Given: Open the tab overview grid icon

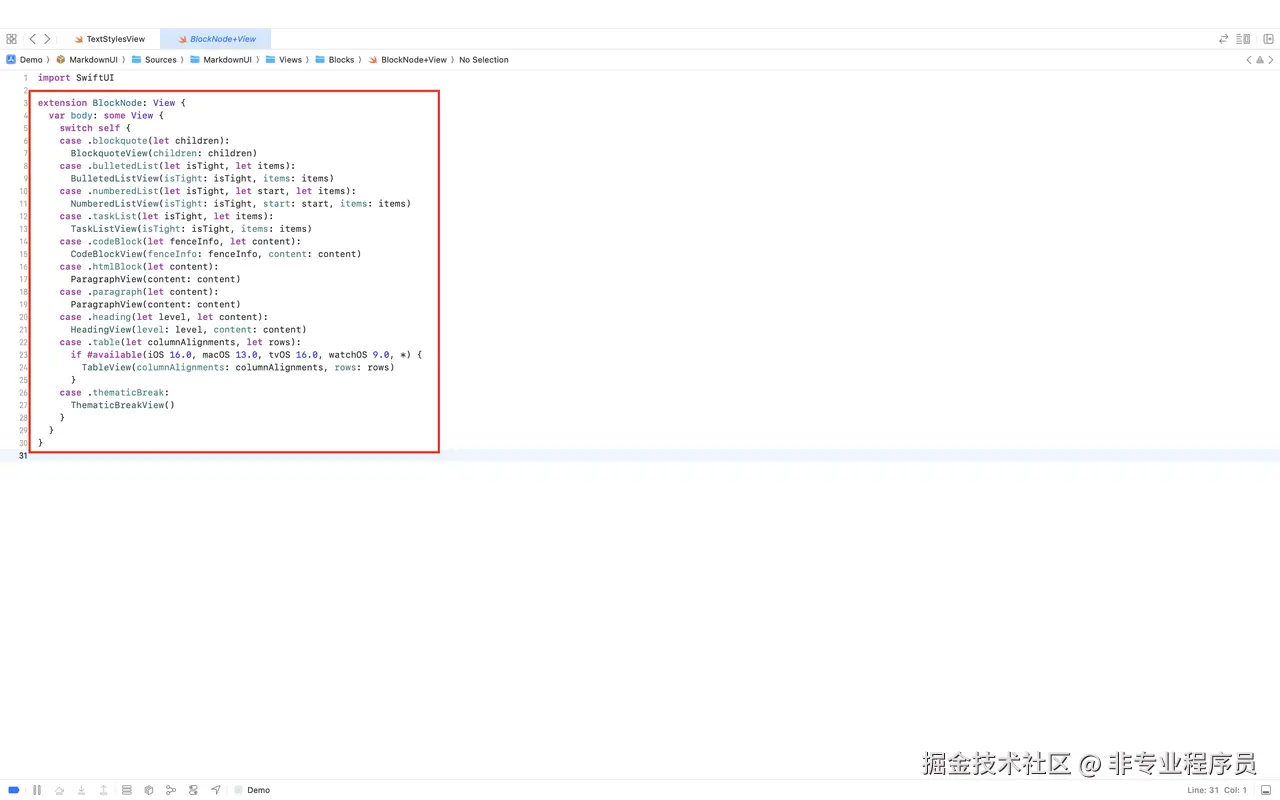Looking at the screenshot, I should (11, 39).
